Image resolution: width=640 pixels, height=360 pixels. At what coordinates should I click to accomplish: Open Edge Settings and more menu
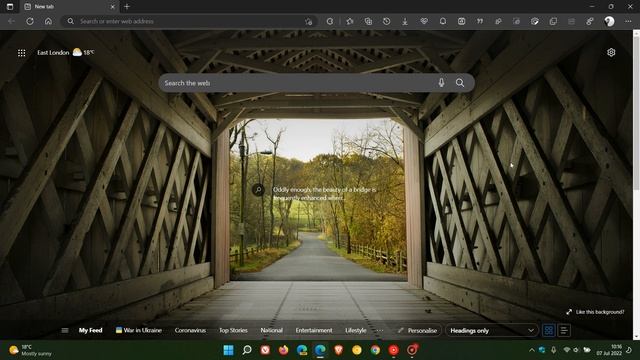click(x=628, y=21)
